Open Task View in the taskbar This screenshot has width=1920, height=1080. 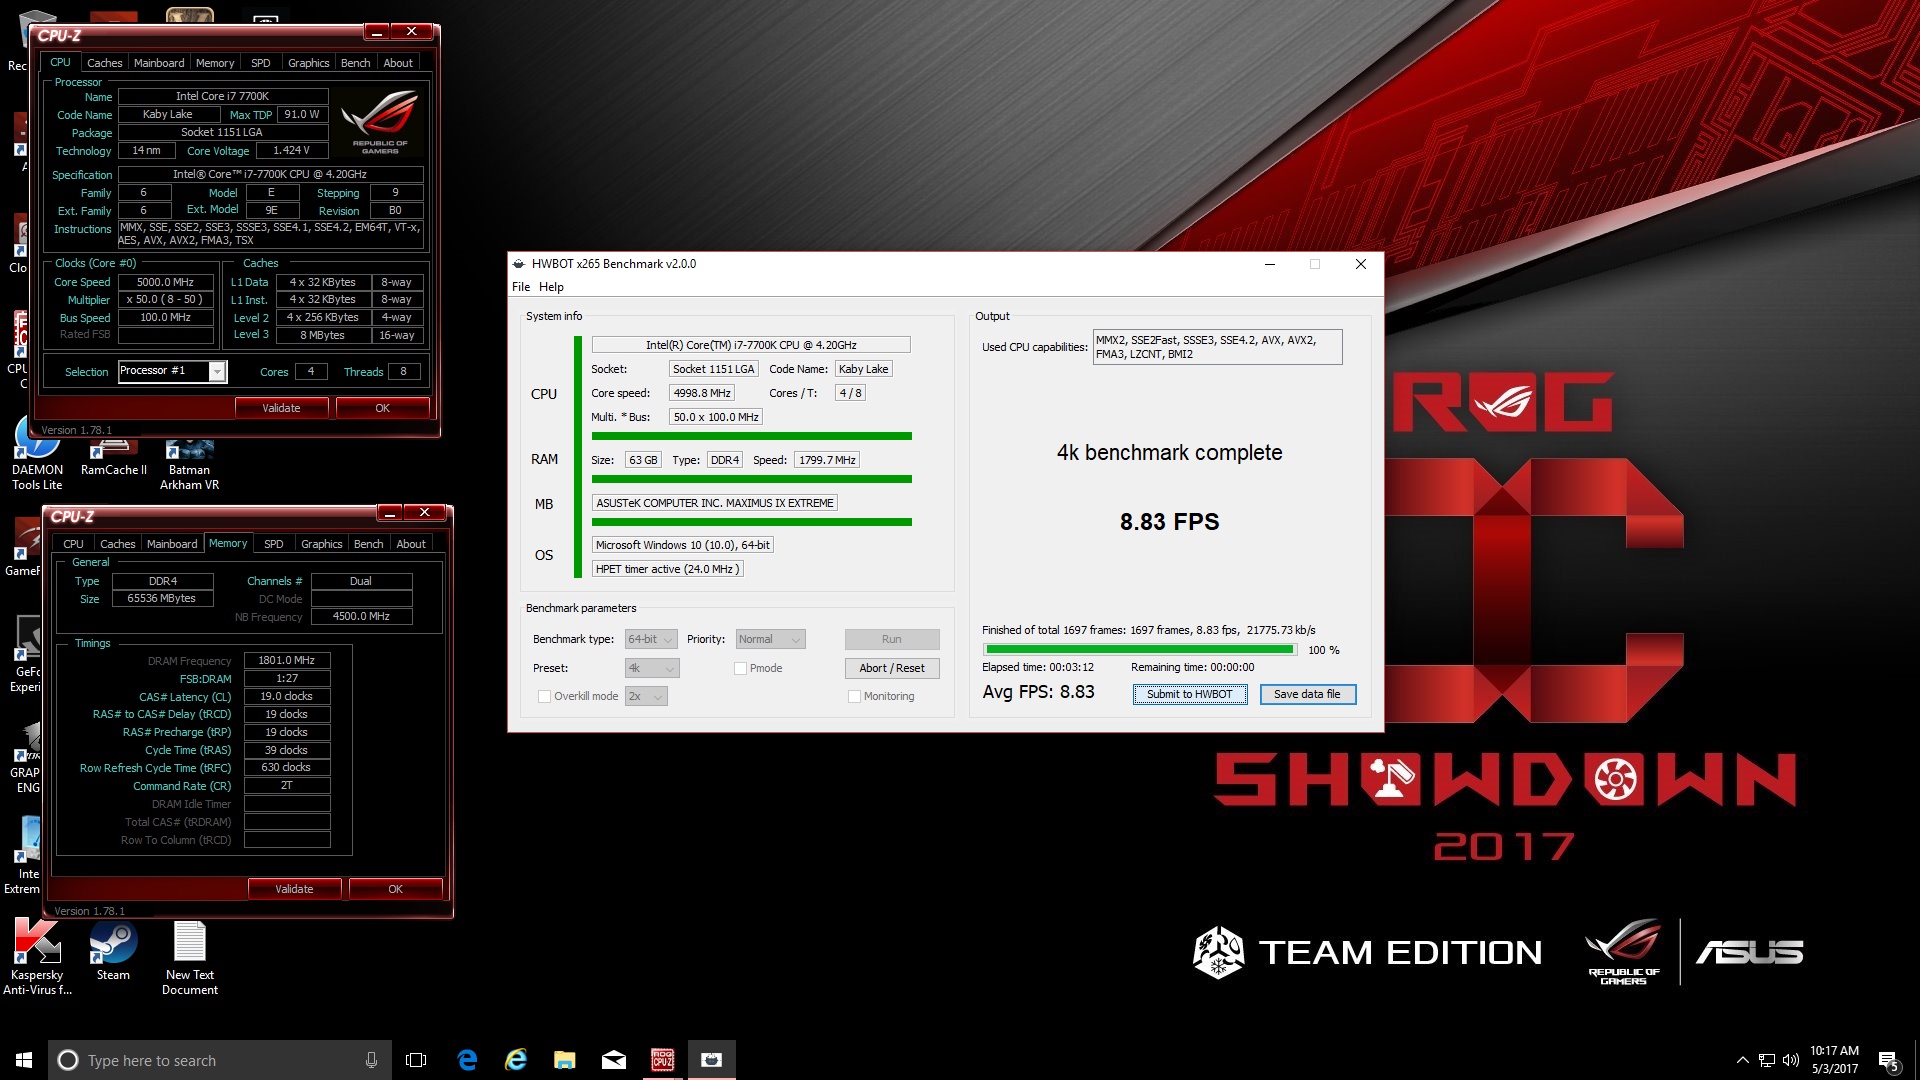(x=416, y=1060)
